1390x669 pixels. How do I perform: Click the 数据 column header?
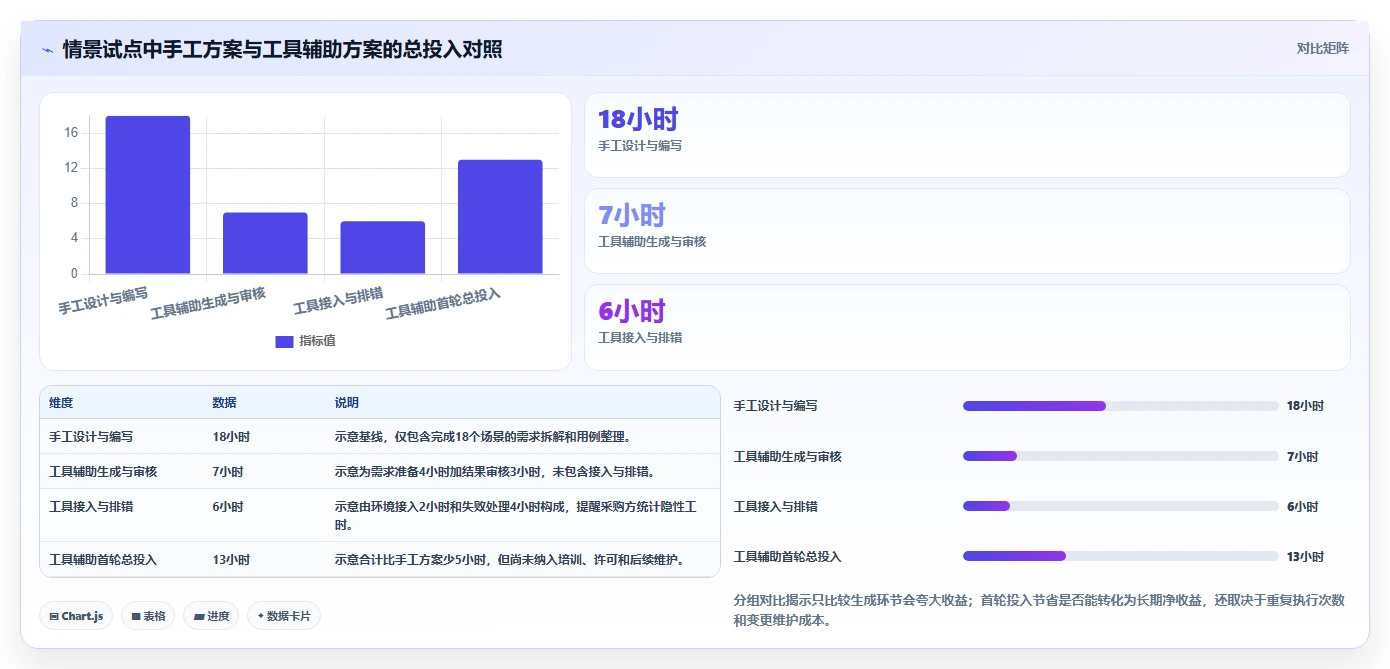(225, 403)
